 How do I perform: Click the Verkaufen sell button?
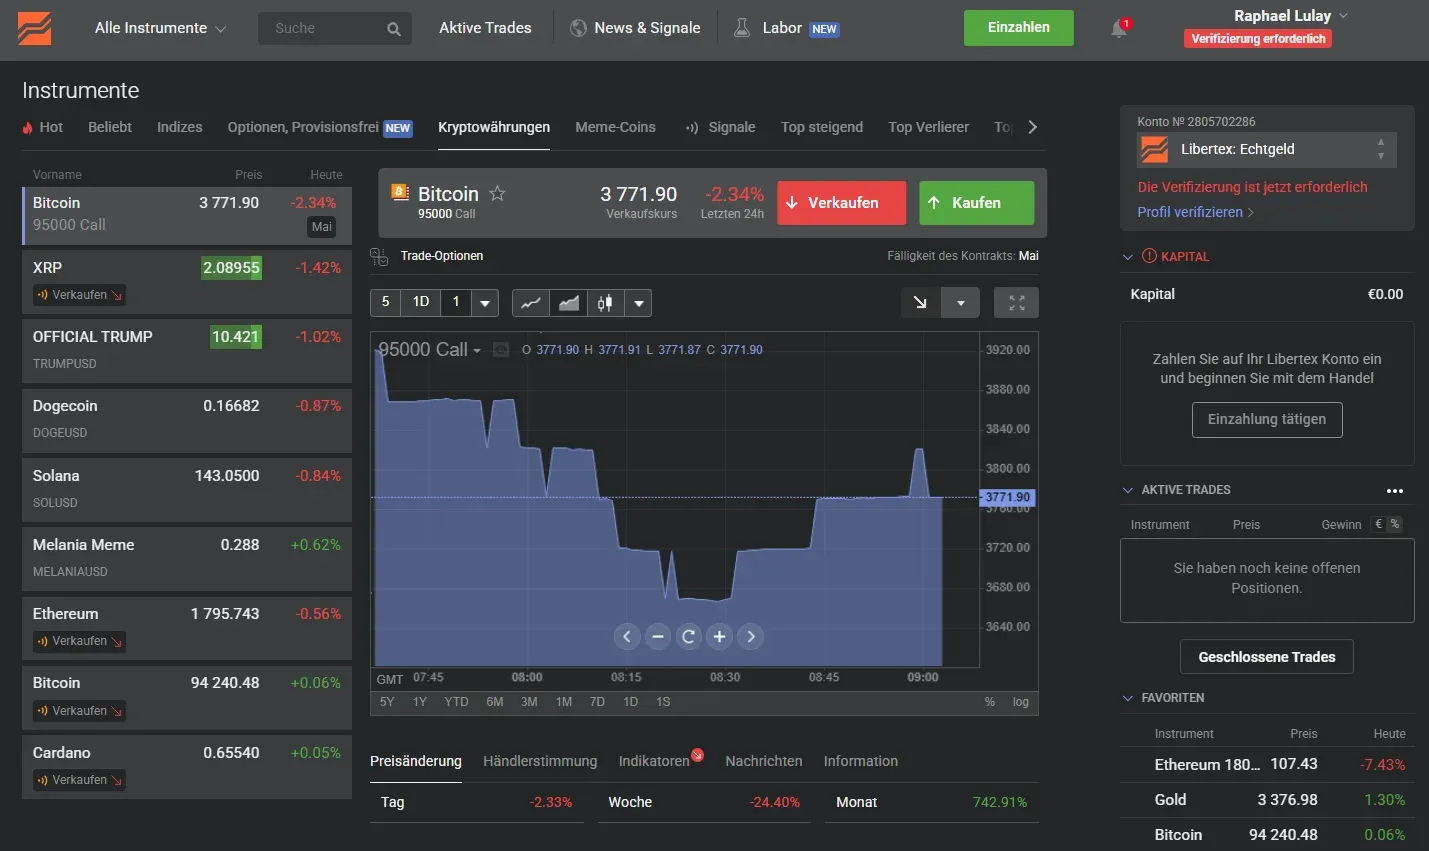(x=842, y=203)
